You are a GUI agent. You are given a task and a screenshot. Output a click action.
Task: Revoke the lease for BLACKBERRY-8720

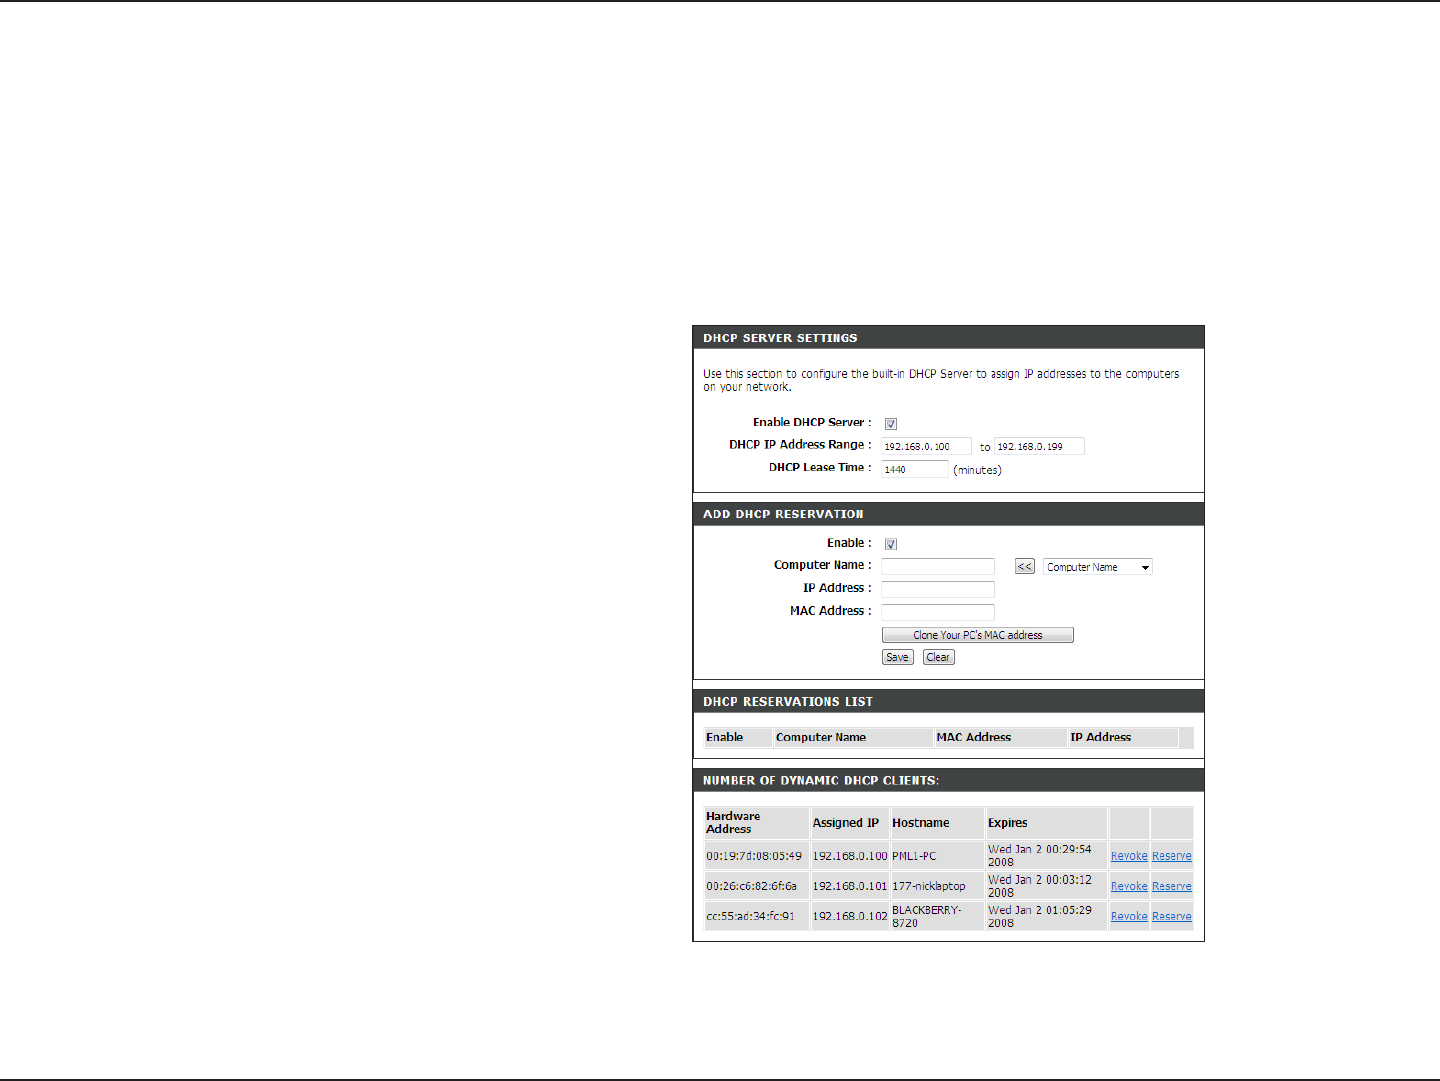click(x=1129, y=916)
